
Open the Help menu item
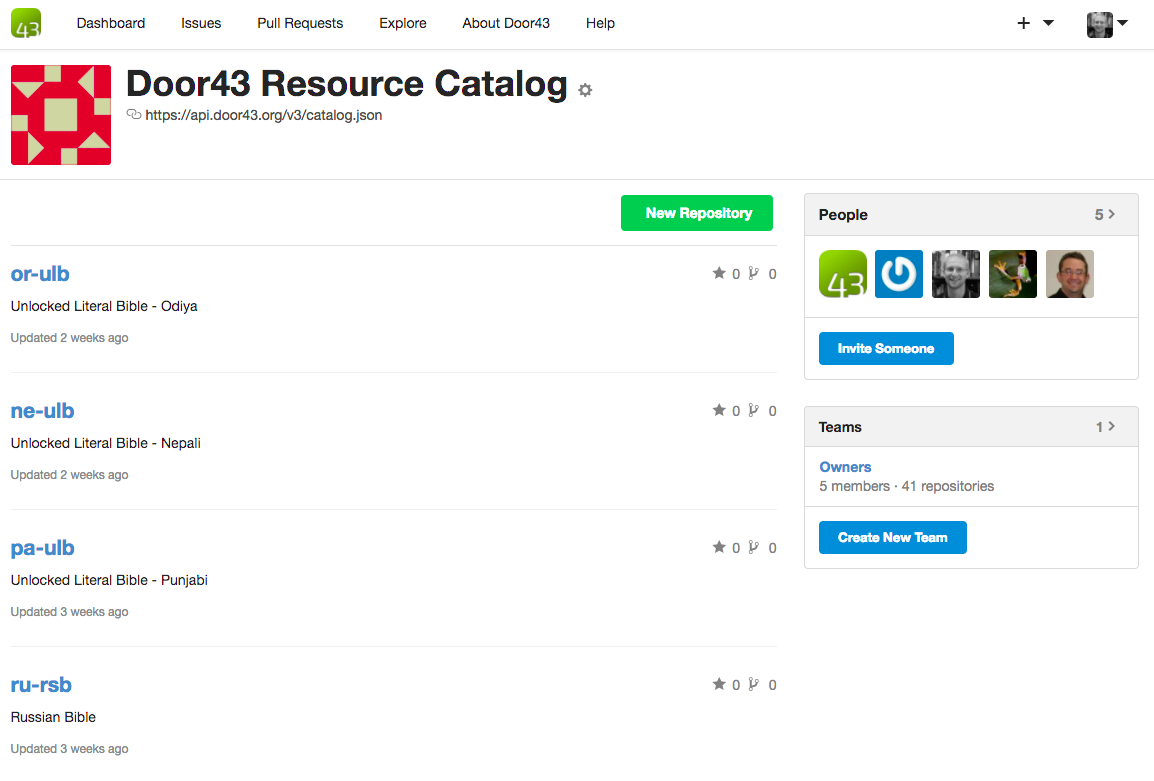click(601, 24)
